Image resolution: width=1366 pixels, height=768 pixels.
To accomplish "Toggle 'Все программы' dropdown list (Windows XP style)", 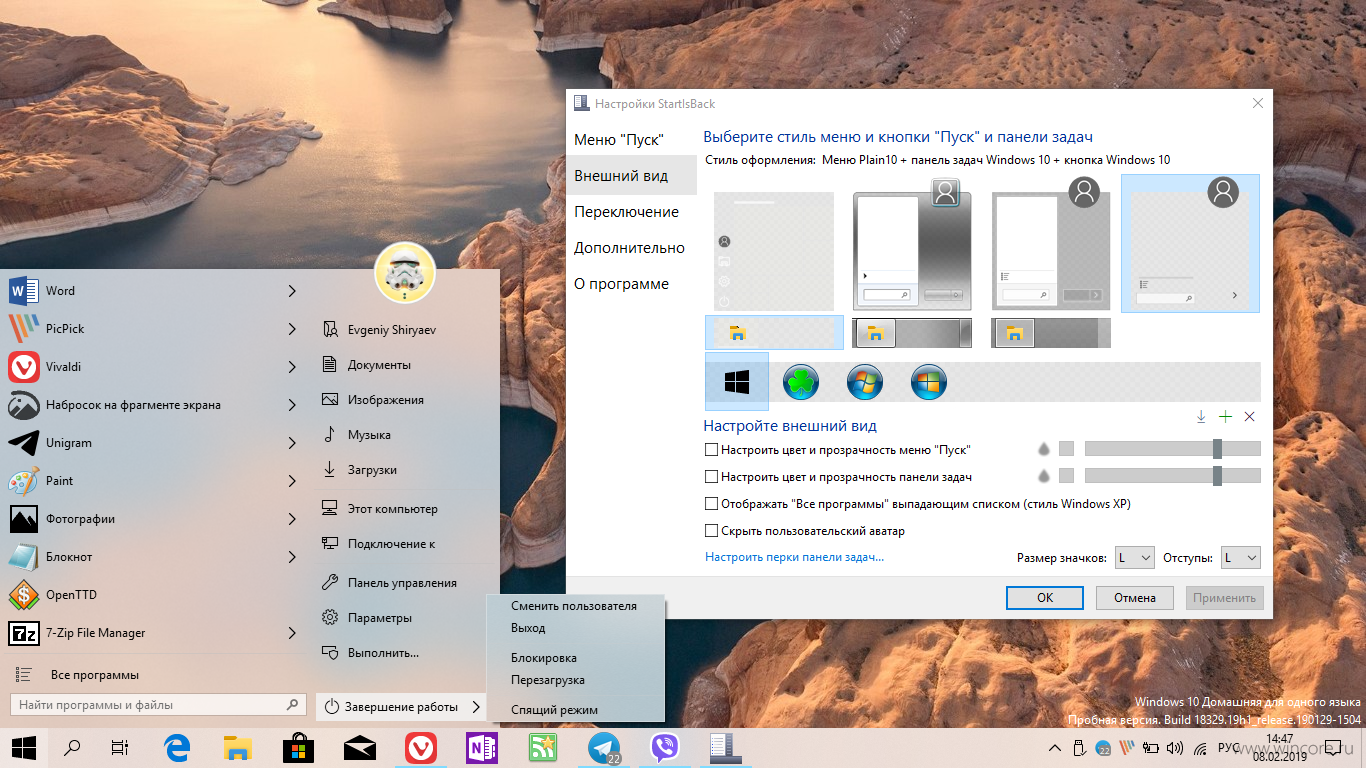I will coord(712,504).
